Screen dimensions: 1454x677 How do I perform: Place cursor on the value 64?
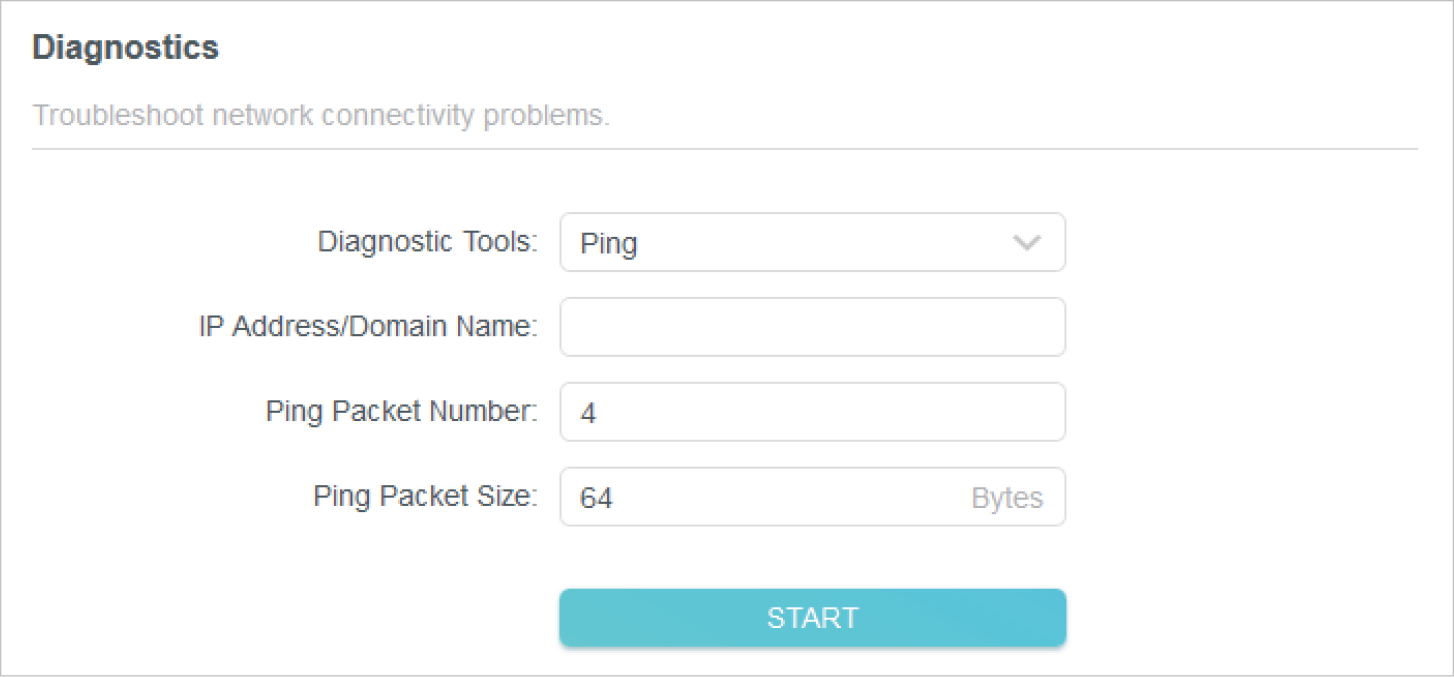pos(596,498)
